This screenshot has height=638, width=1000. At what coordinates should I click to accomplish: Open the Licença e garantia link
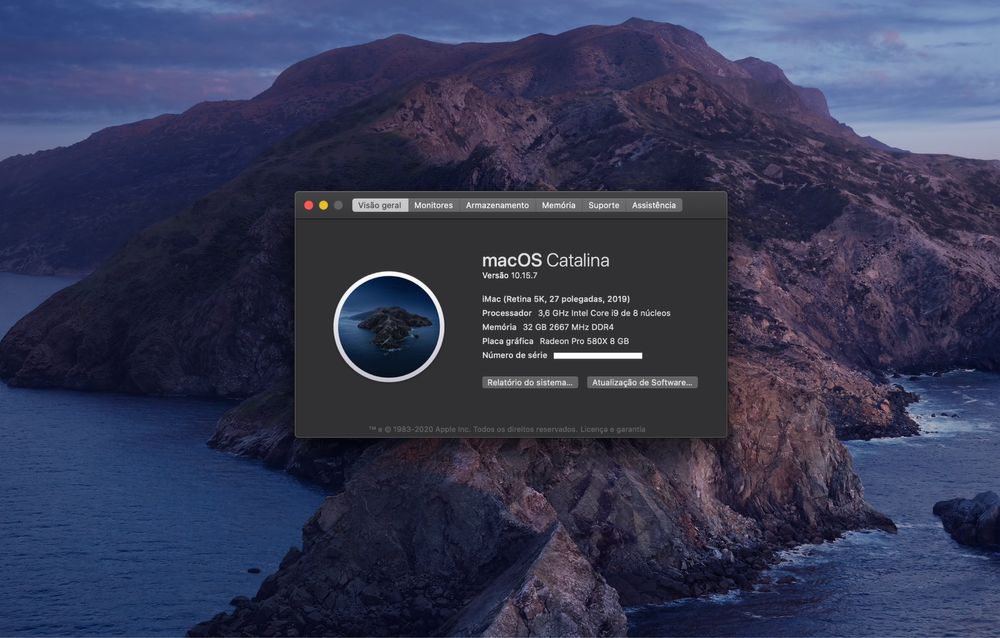coord(613,429)
